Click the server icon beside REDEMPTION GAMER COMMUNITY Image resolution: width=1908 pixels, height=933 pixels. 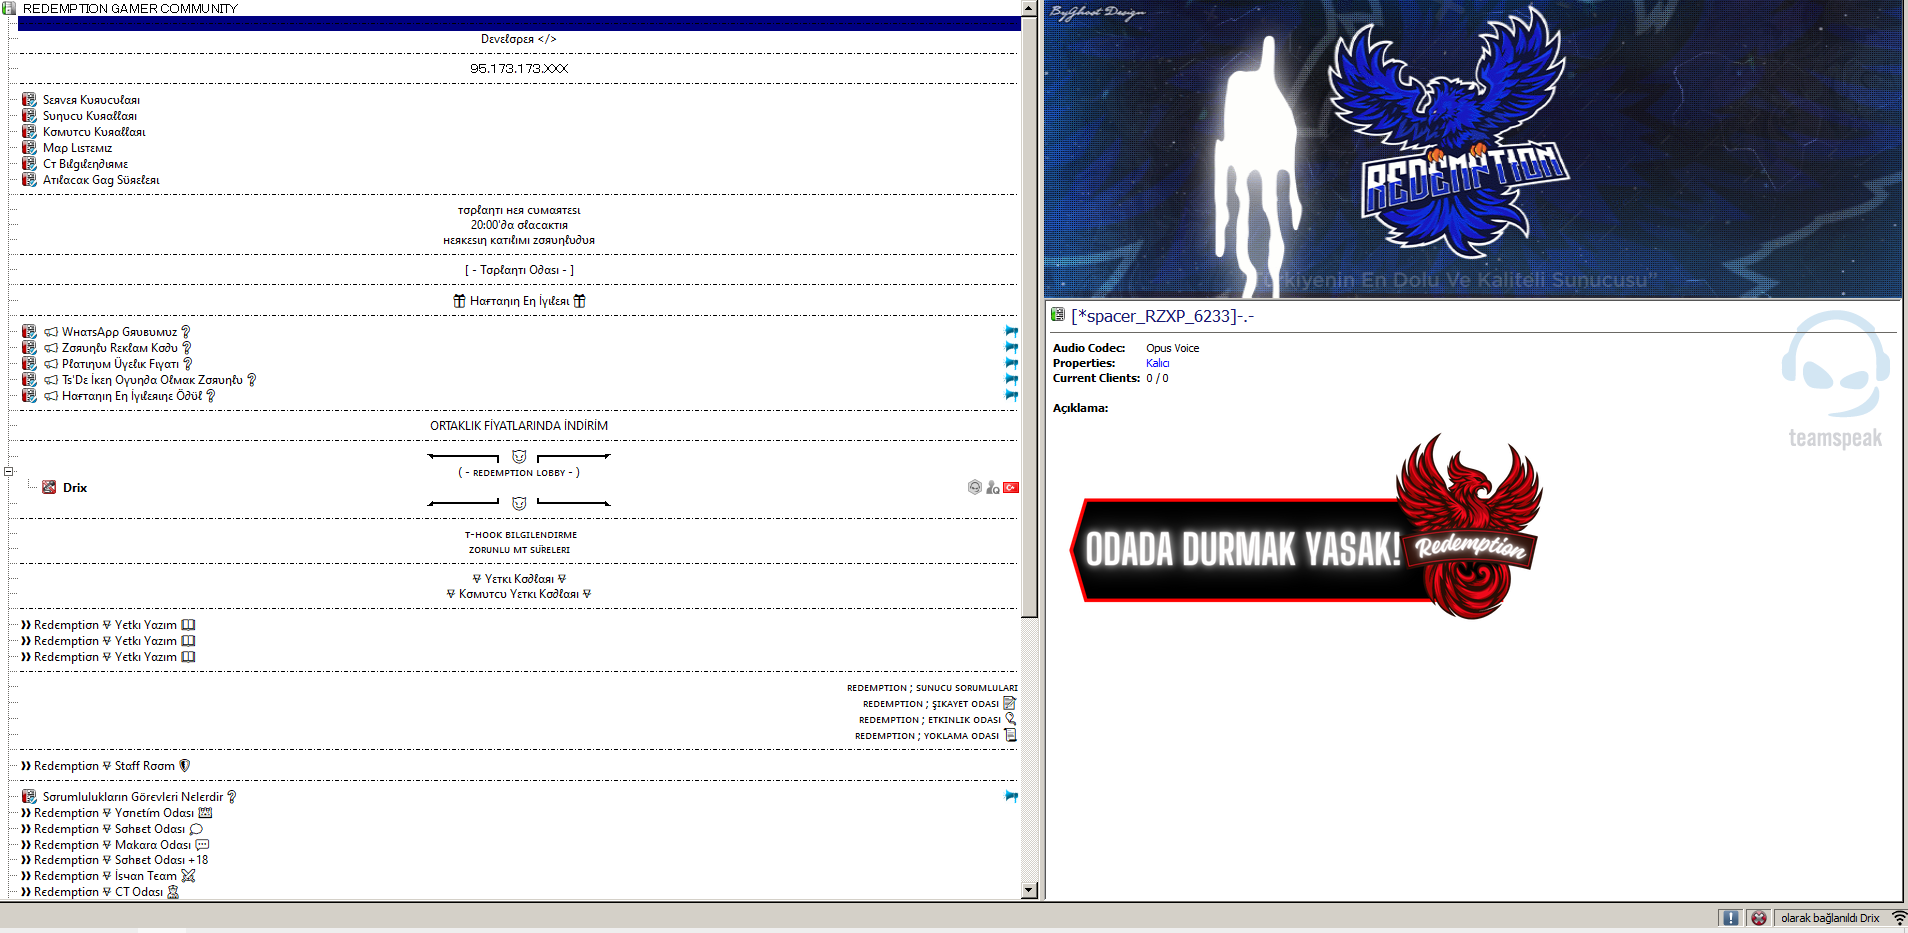[9, 8]
